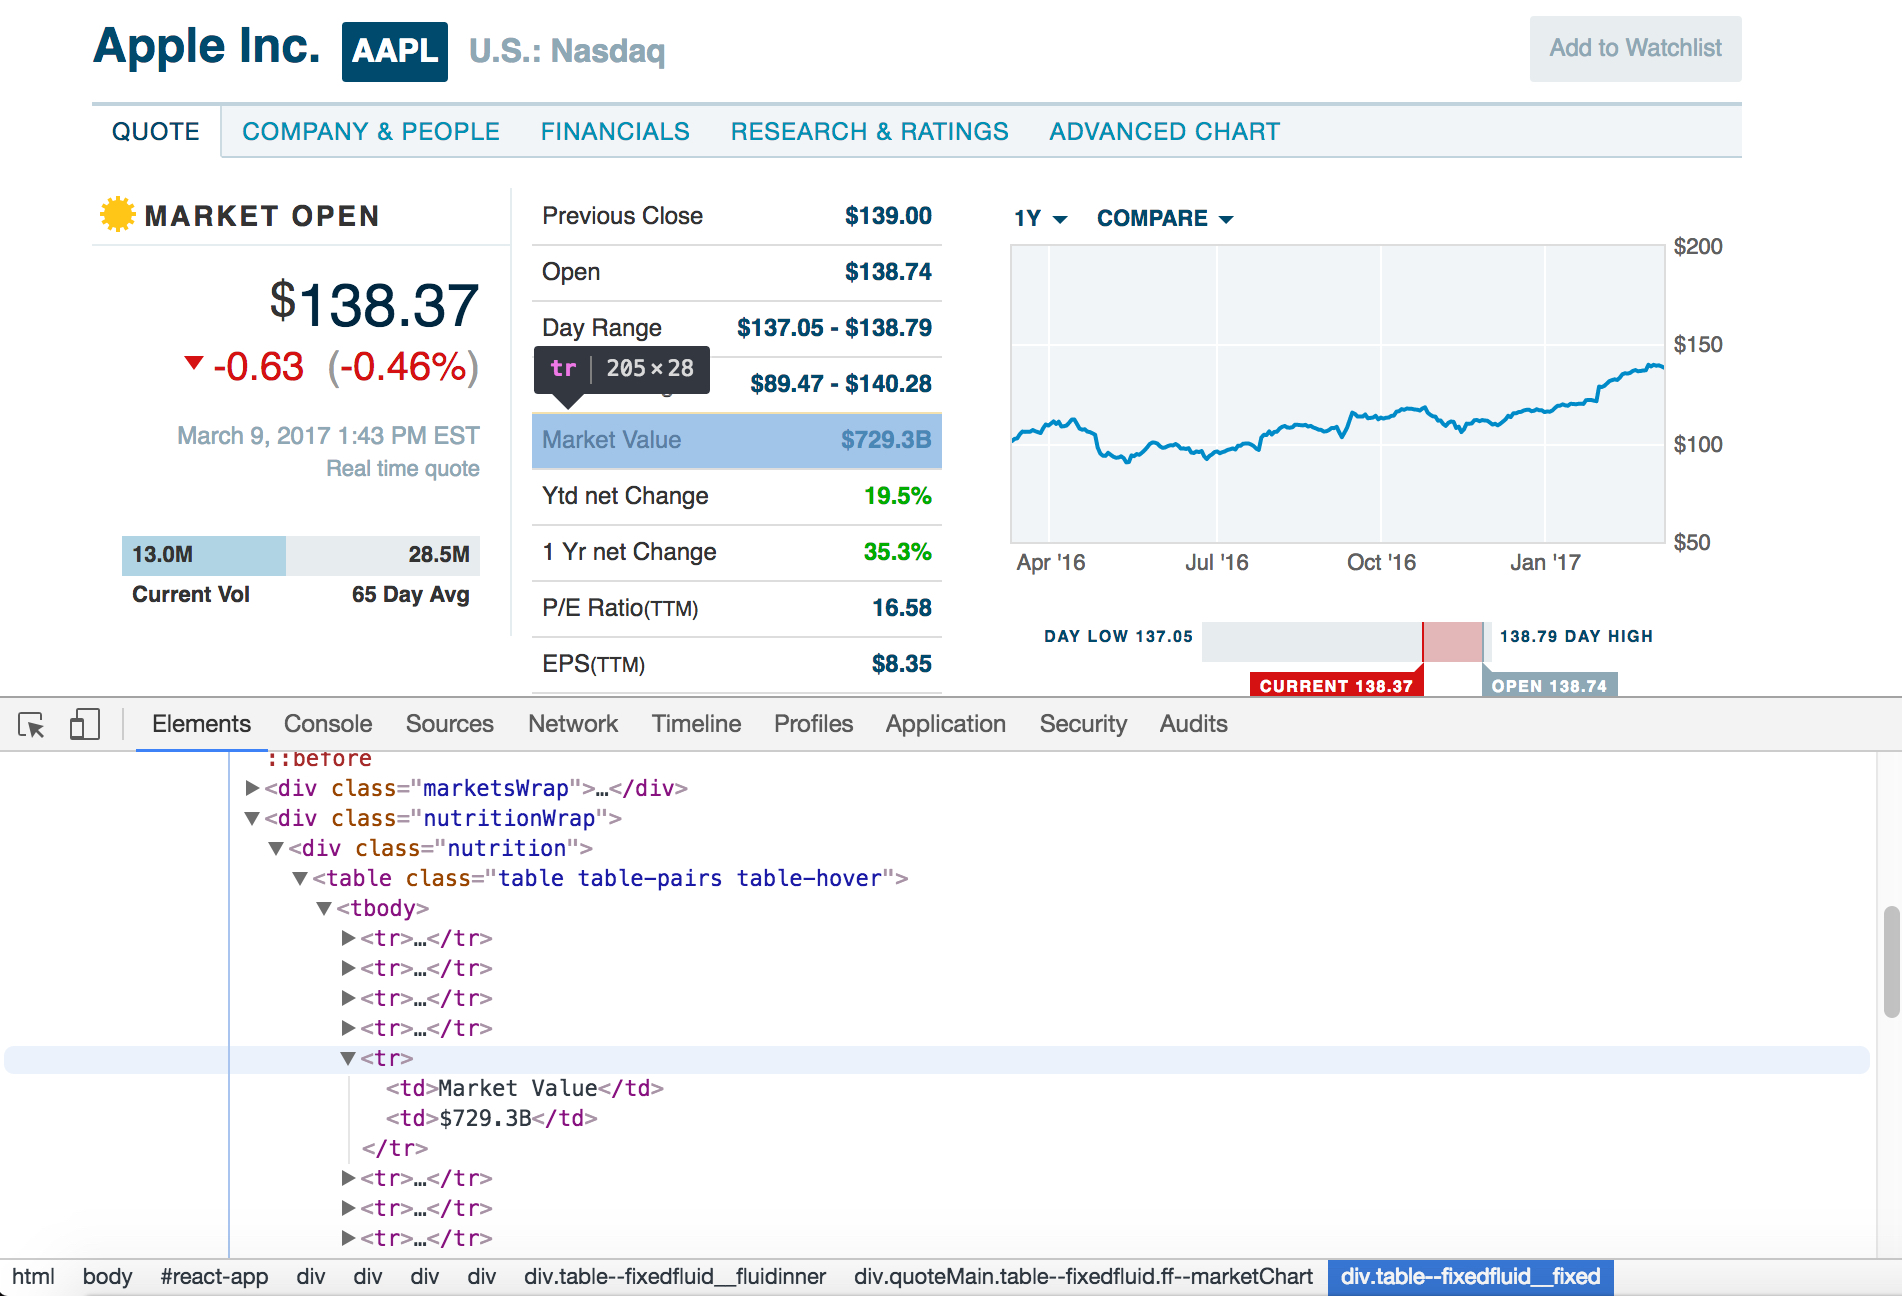
Task: Expand the marketsWrap div node
Action: click(x=253, y=788)
